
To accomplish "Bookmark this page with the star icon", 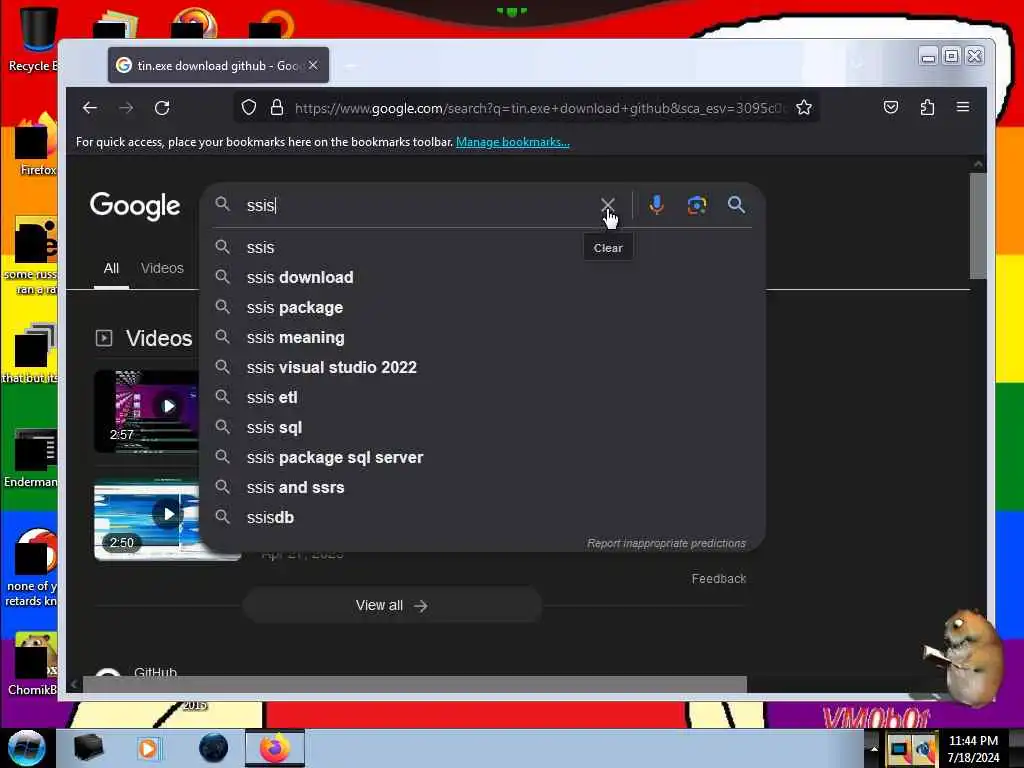I will tap(804, 107).
